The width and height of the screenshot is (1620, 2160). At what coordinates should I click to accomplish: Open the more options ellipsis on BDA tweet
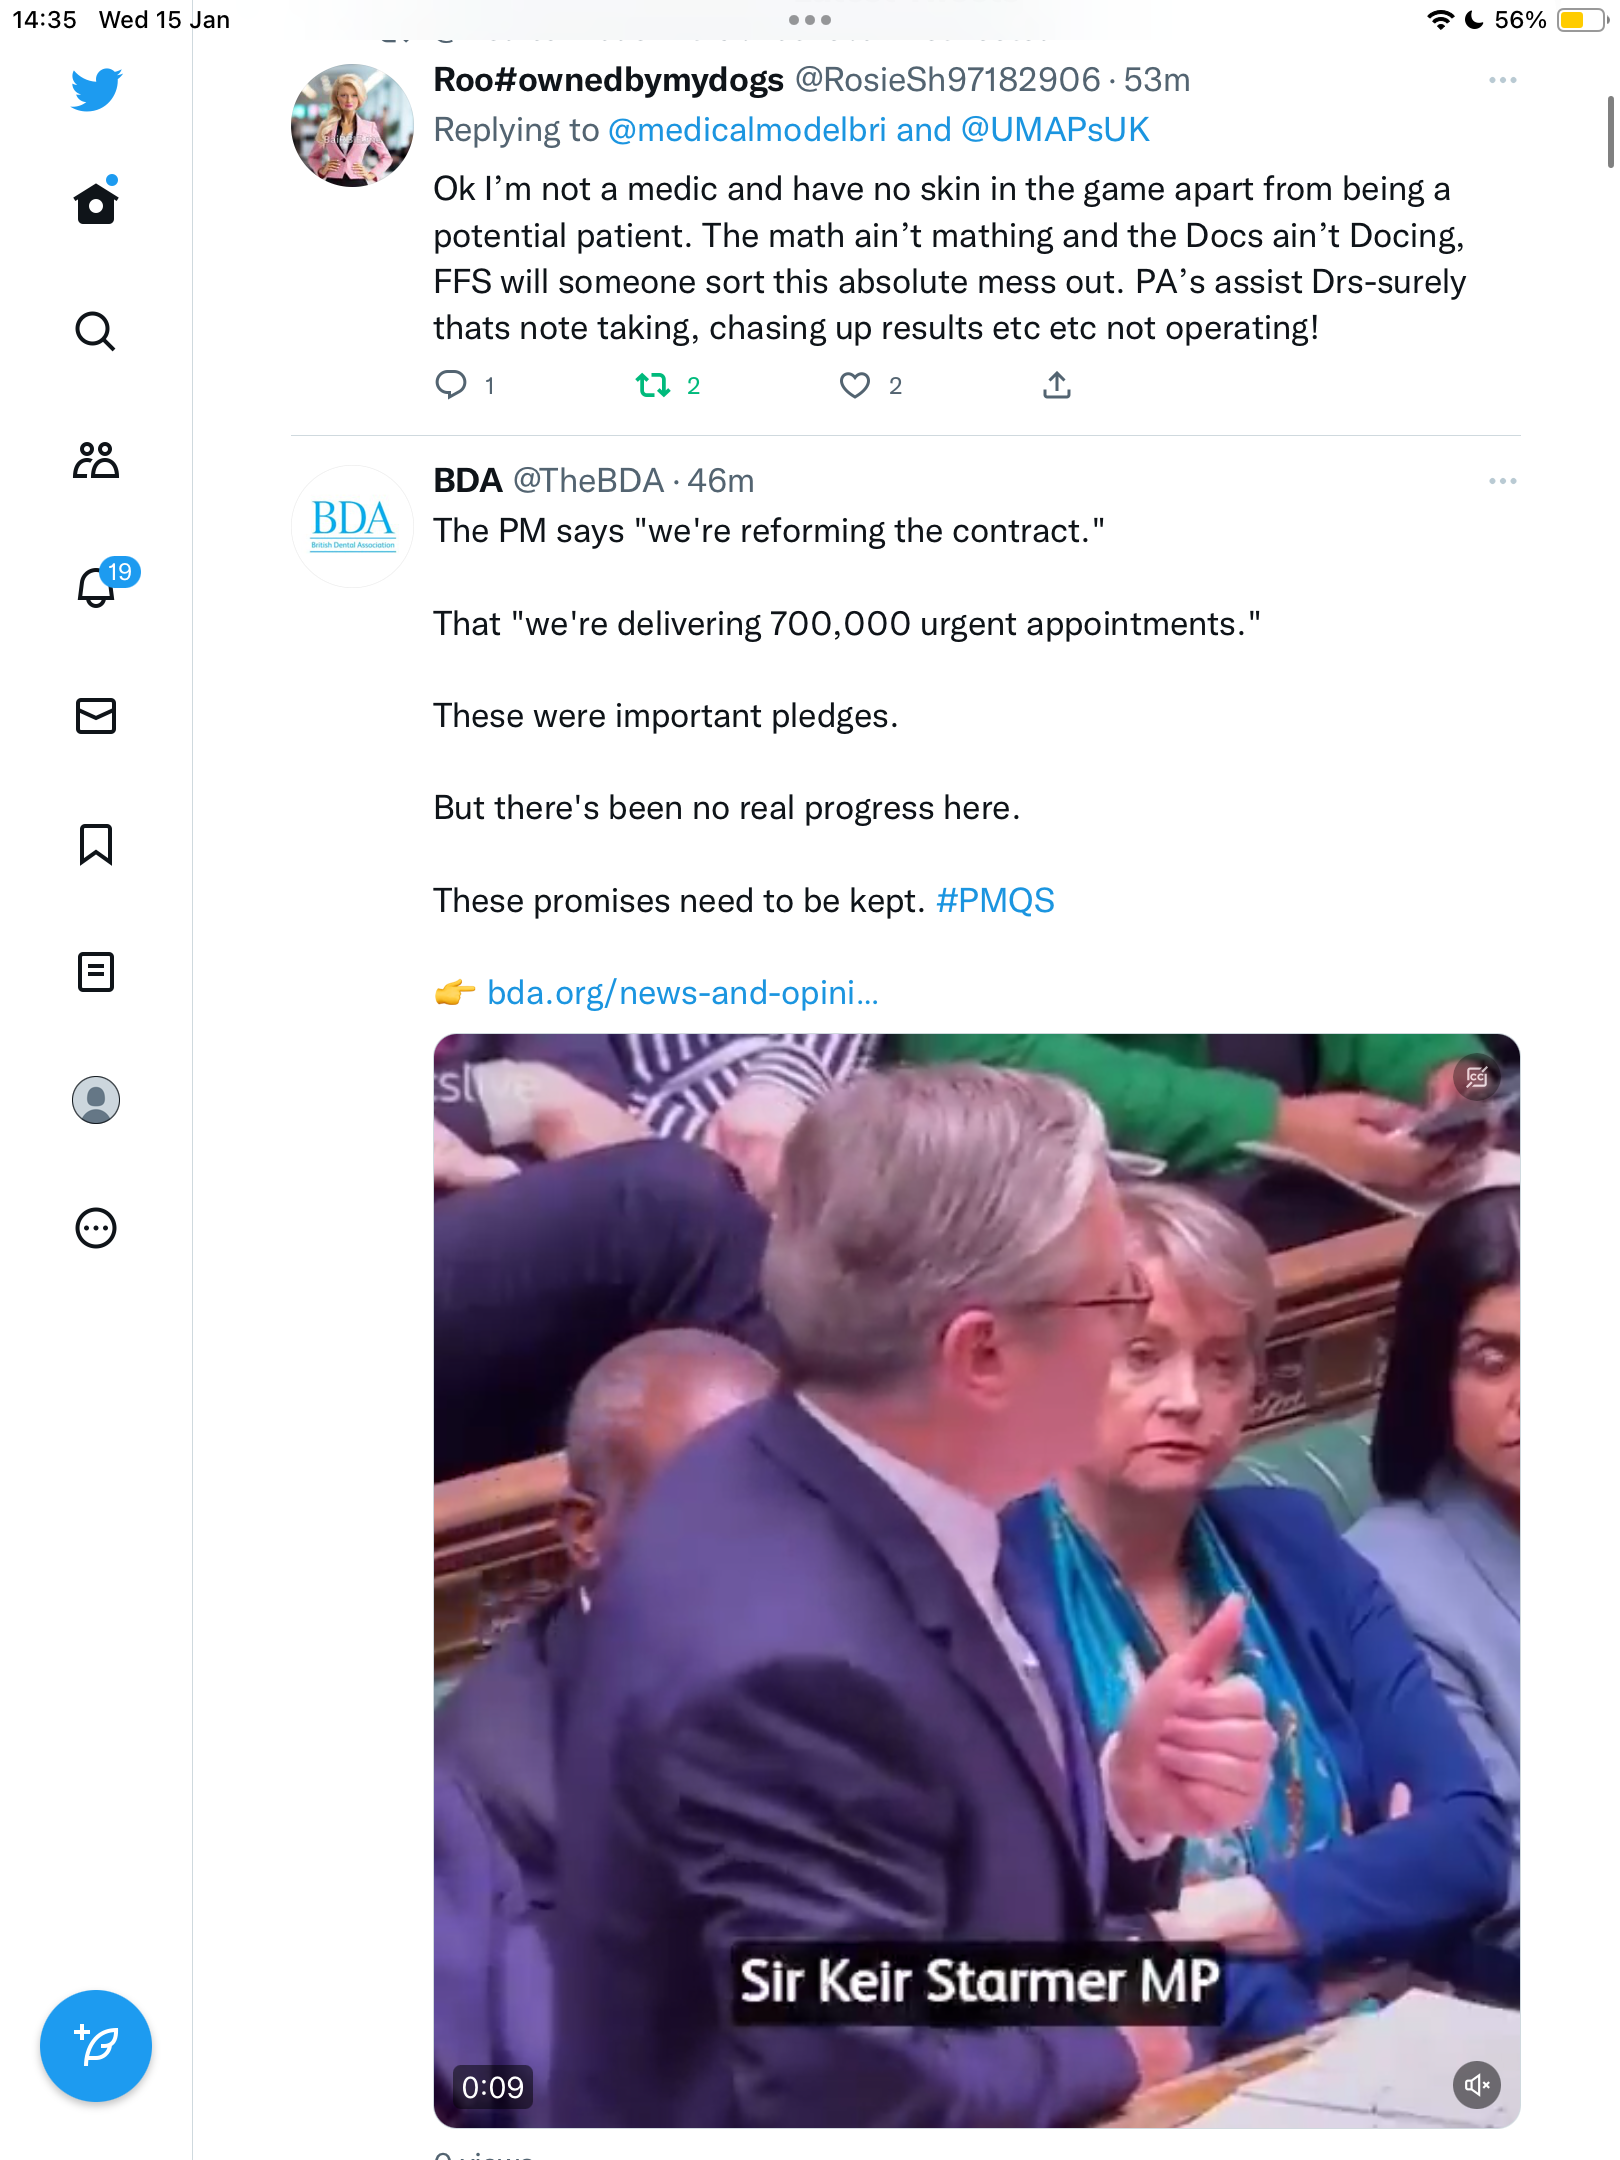(1502, 481)
